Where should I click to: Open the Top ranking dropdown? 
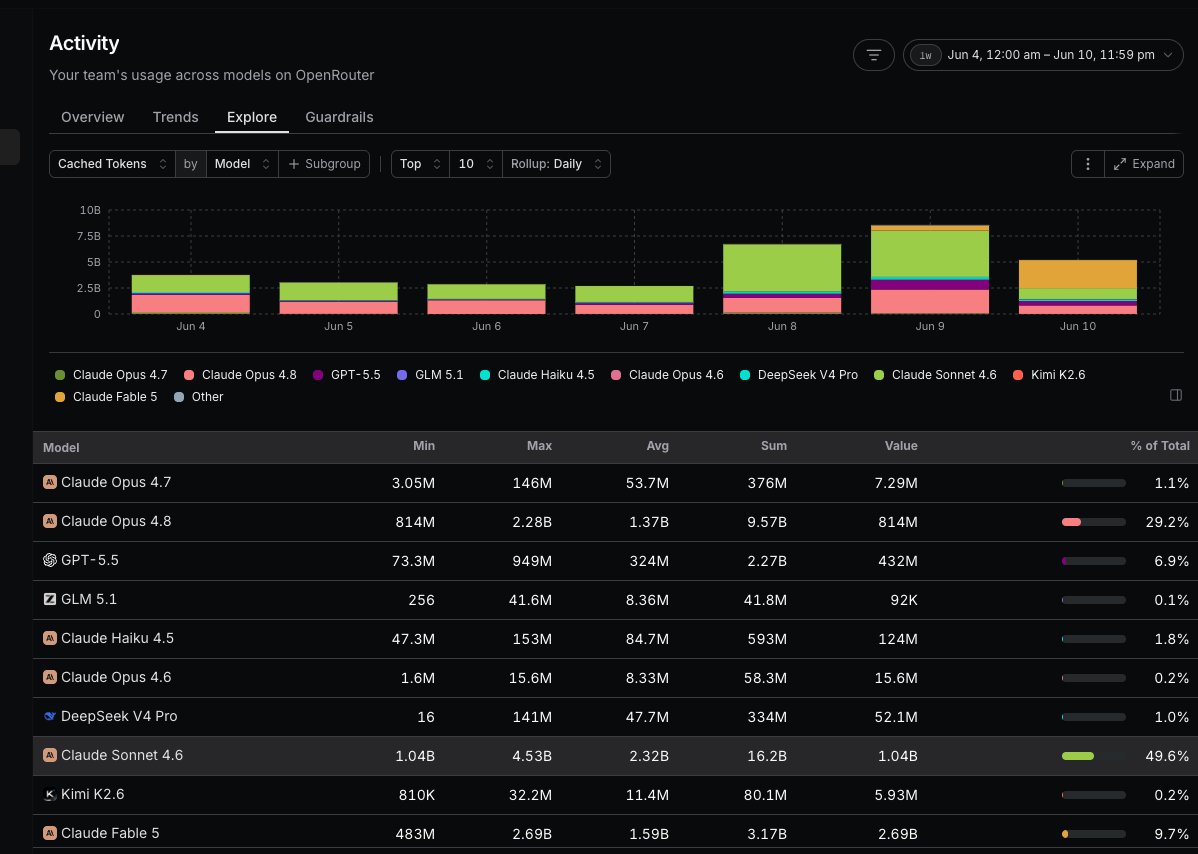(x=420, y=164)
